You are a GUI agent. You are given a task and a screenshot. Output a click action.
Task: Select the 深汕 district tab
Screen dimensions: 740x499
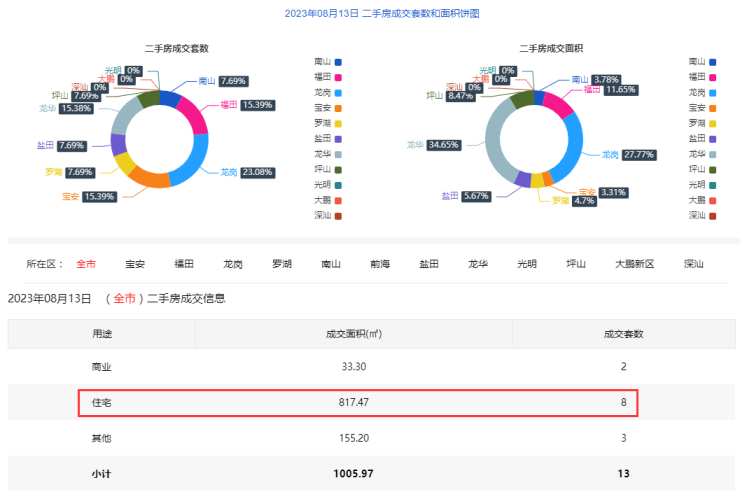[693, 264]
